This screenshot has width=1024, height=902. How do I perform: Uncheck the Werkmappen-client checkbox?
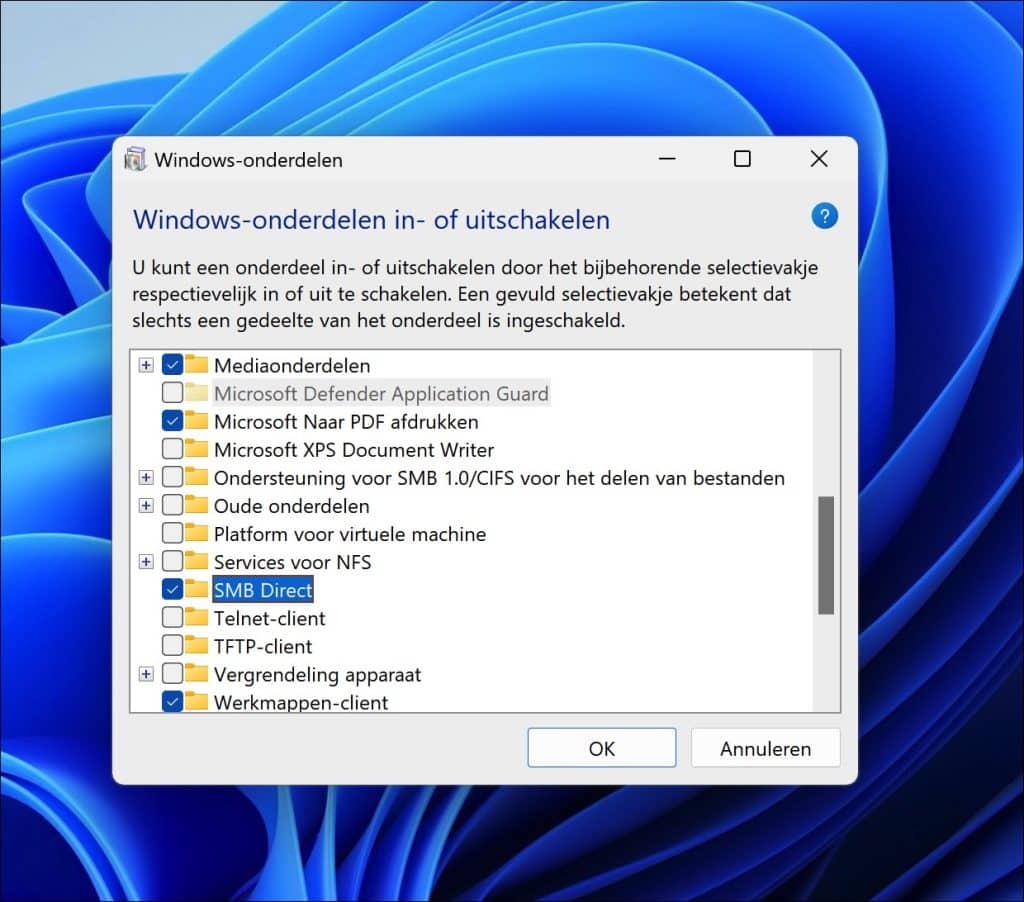pos(172,701)
